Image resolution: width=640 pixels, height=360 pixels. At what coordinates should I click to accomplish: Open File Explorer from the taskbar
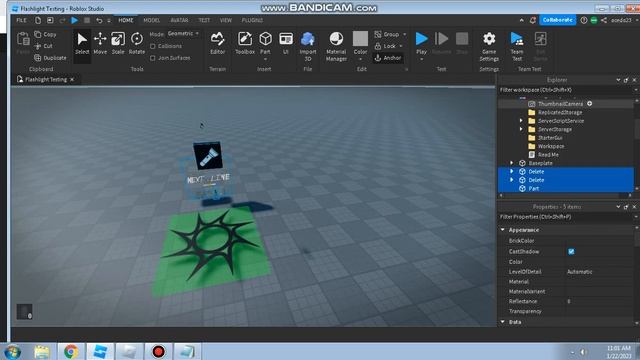(42, 351)
